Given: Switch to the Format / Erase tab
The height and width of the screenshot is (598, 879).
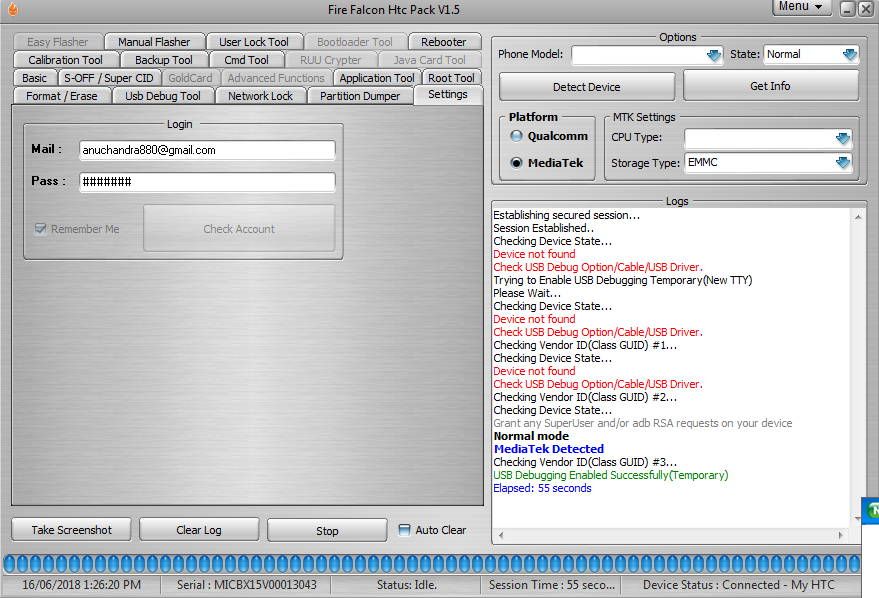Looking at the screenshot, I should (62, 96).
